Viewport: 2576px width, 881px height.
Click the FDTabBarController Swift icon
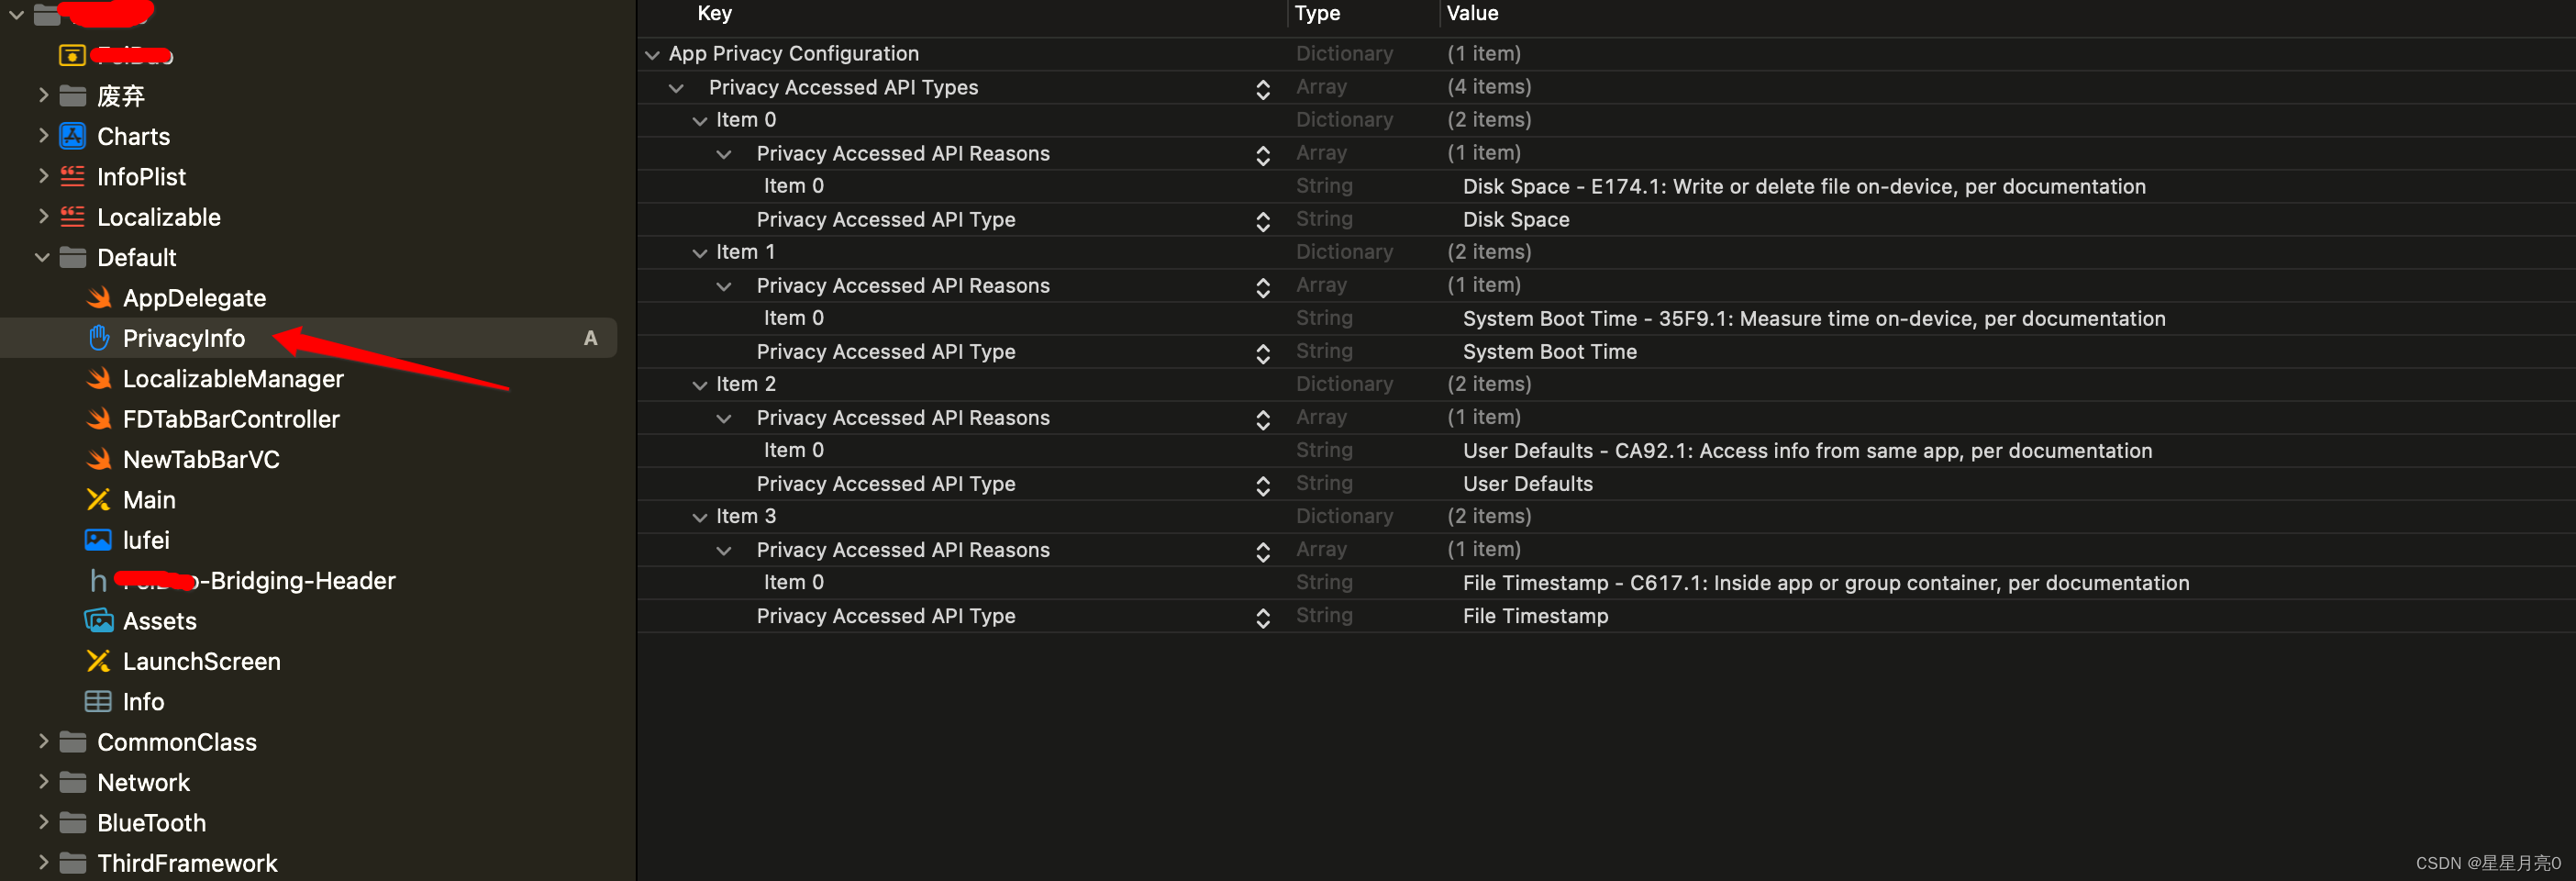pos(98,419)
